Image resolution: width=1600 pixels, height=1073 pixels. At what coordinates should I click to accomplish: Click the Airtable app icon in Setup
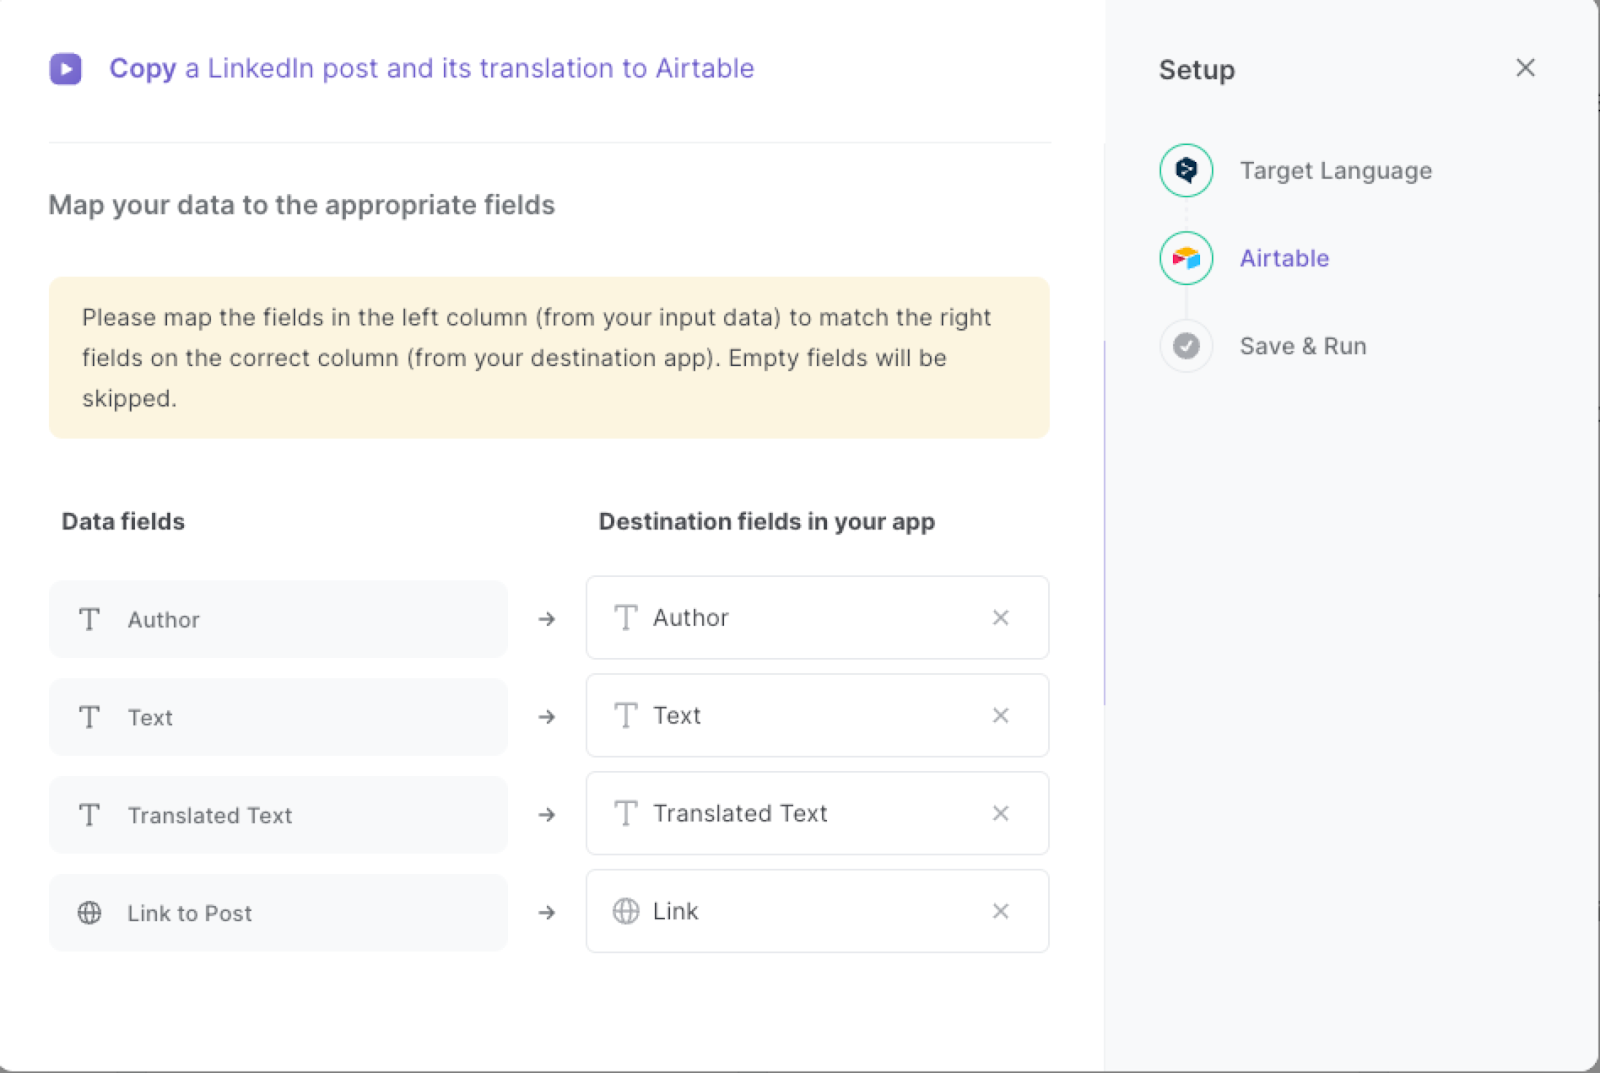[x=1185, y=258]
